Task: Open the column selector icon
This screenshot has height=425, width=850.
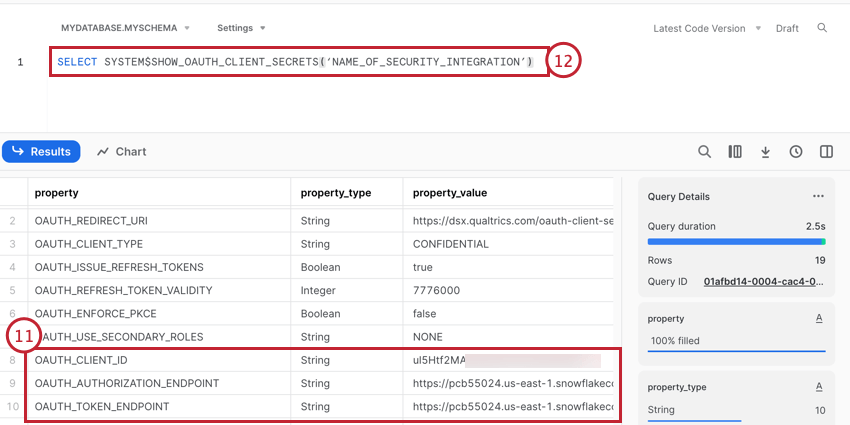Action: tap(735, 152)
